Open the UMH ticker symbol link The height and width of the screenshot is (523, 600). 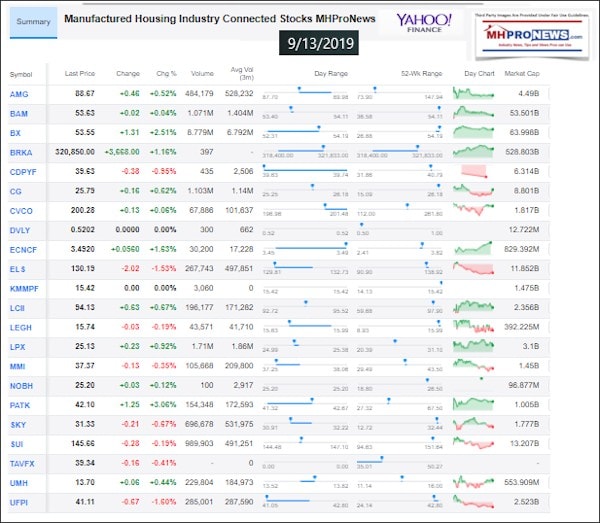[18, 483]
